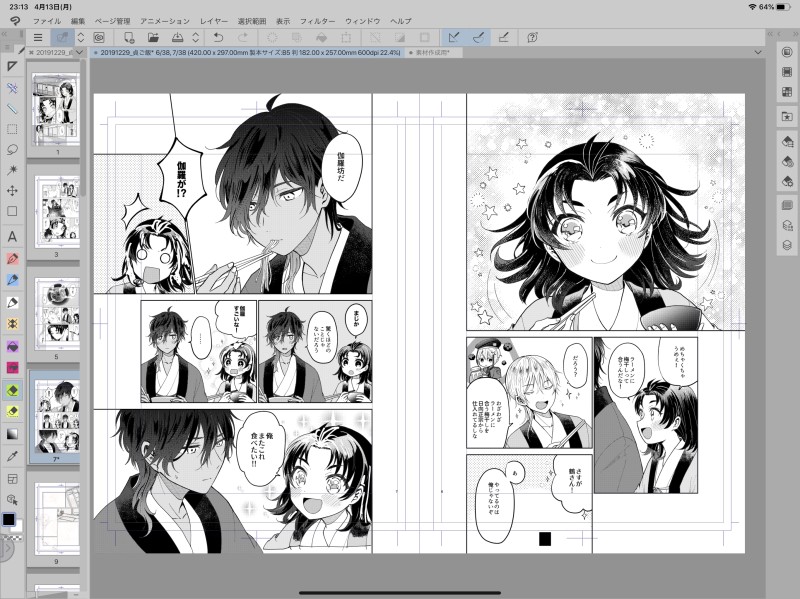Open the Clip Studio launcher icon
The height and width of the screenshot is (599, 800).
point(99,37)
